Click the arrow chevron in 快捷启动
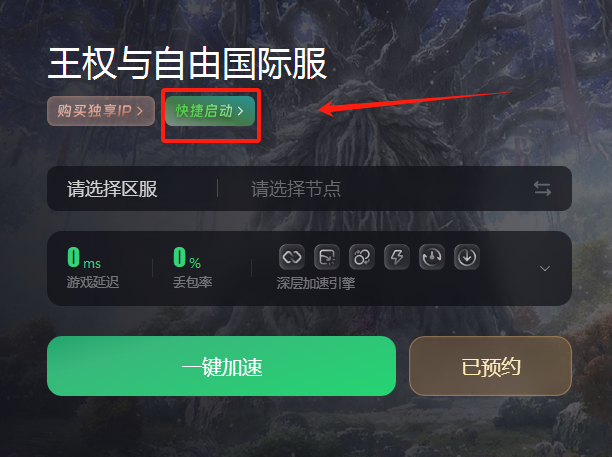The height and width of the screenshot is (457, 612). click(x=240, y=111)
